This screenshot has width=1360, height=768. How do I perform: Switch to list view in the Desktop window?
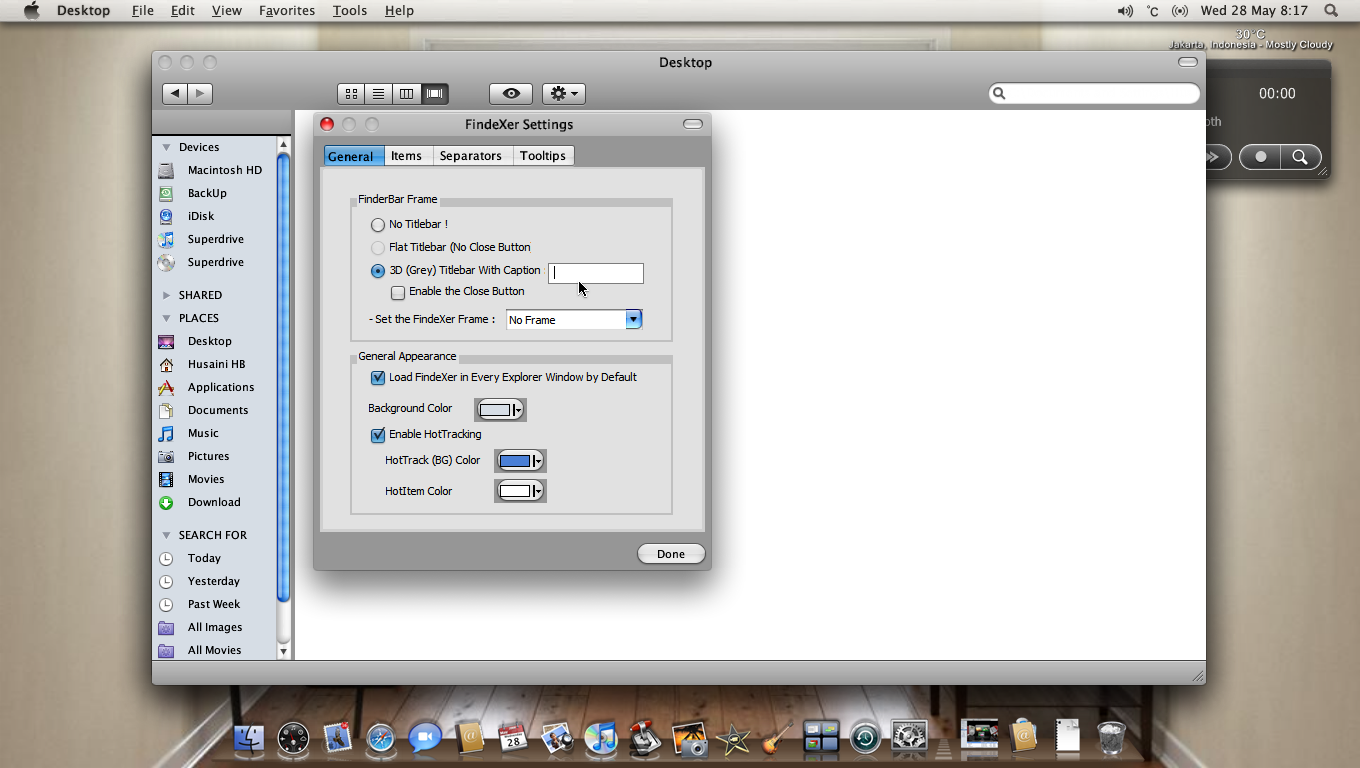pyautogui.click(x=379, y=94)
